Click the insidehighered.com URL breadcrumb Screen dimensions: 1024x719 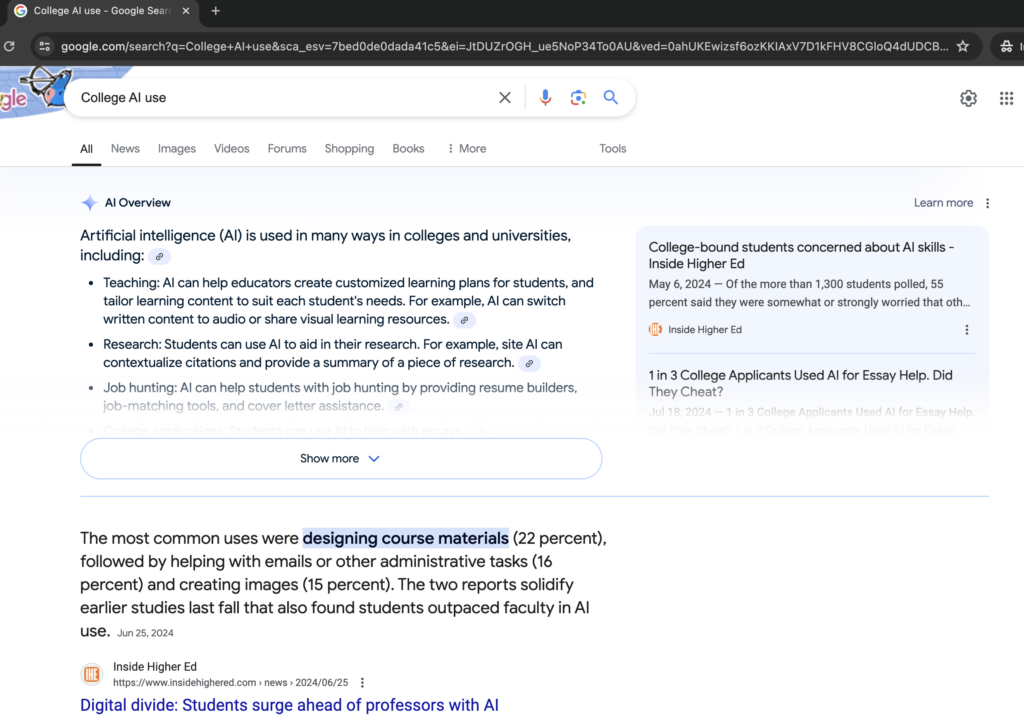(x=231, y=683)
